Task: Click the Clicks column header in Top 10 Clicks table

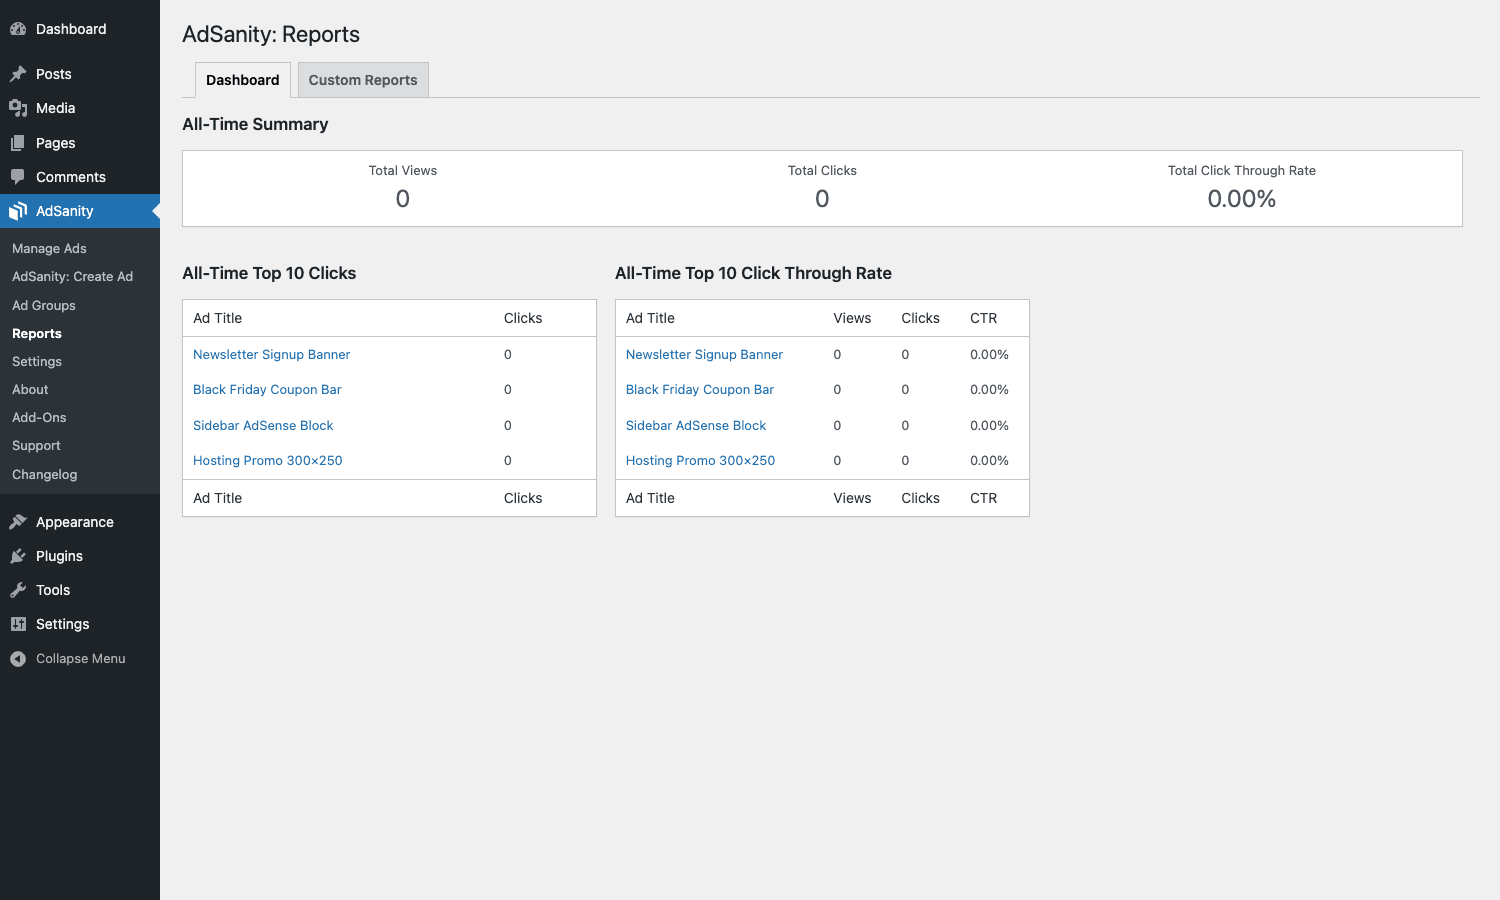Action: point(523,318)
